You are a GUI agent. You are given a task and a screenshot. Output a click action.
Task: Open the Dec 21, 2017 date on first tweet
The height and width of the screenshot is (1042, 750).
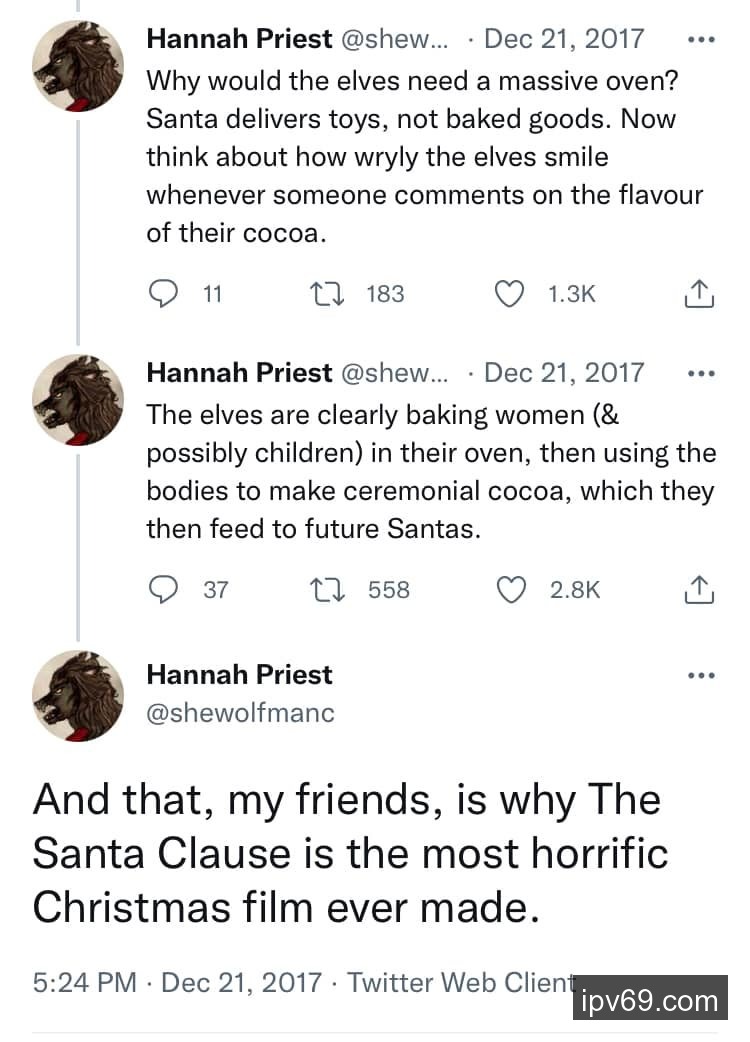click(x=564, y=39)
